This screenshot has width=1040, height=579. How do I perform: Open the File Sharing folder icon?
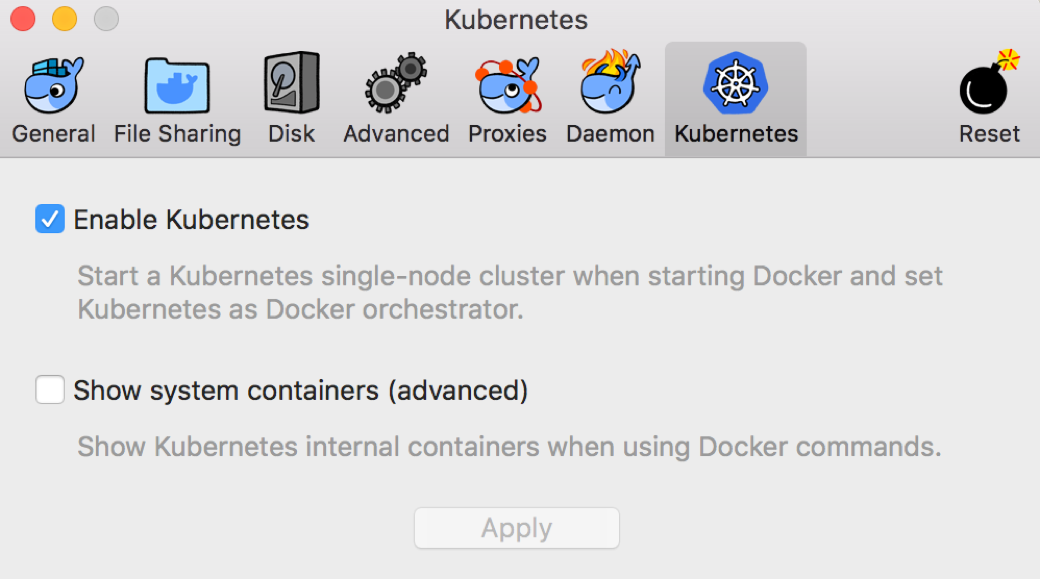point(177,86)
